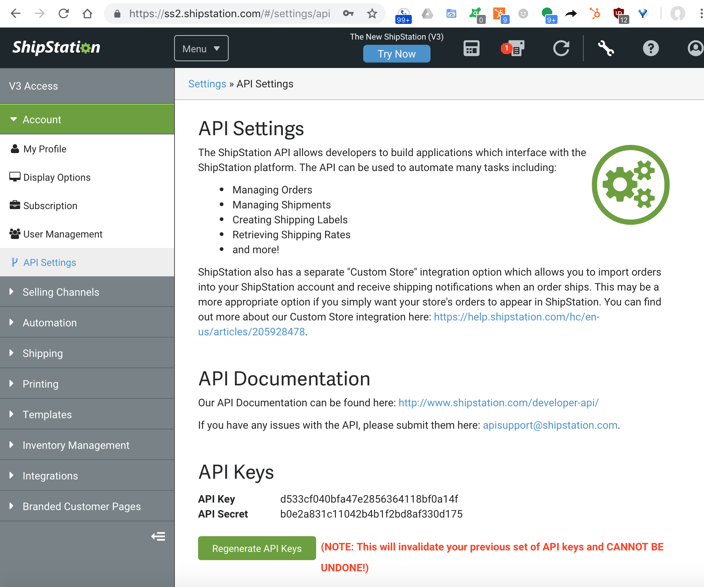Click the ShipStation logo

56,47
